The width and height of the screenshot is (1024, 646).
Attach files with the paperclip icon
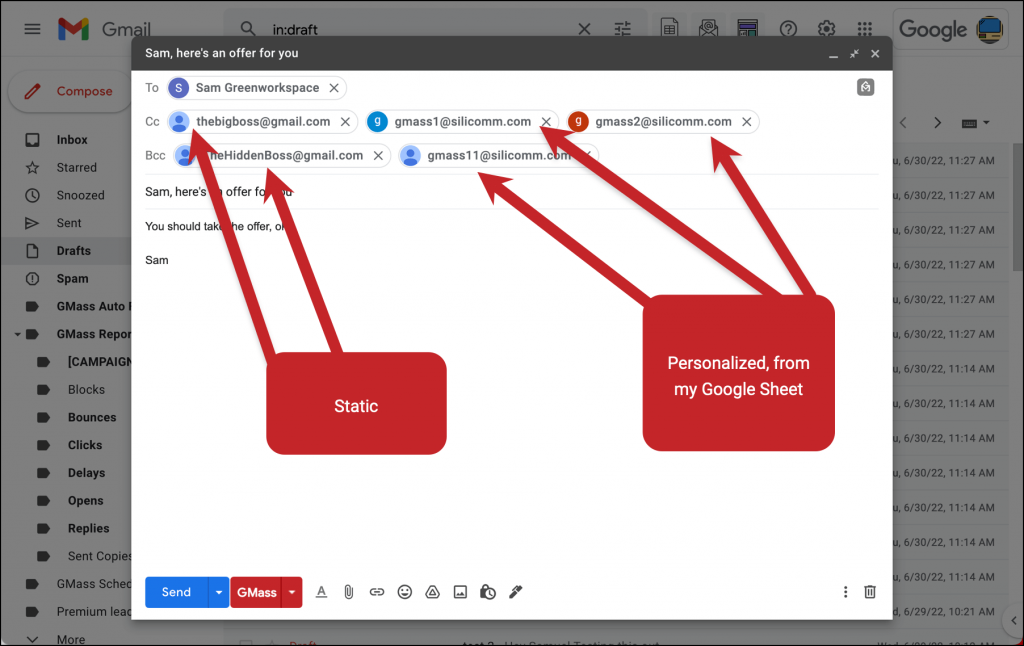[x=349, y=591]
